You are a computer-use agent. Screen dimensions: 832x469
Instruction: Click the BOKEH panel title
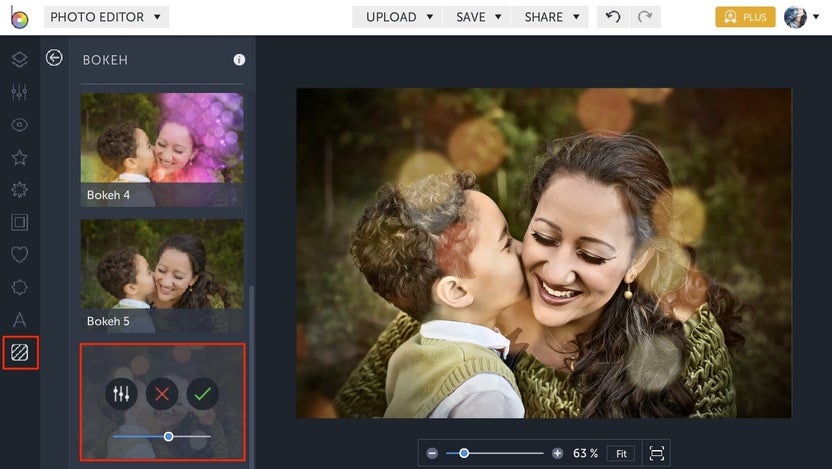105,60
